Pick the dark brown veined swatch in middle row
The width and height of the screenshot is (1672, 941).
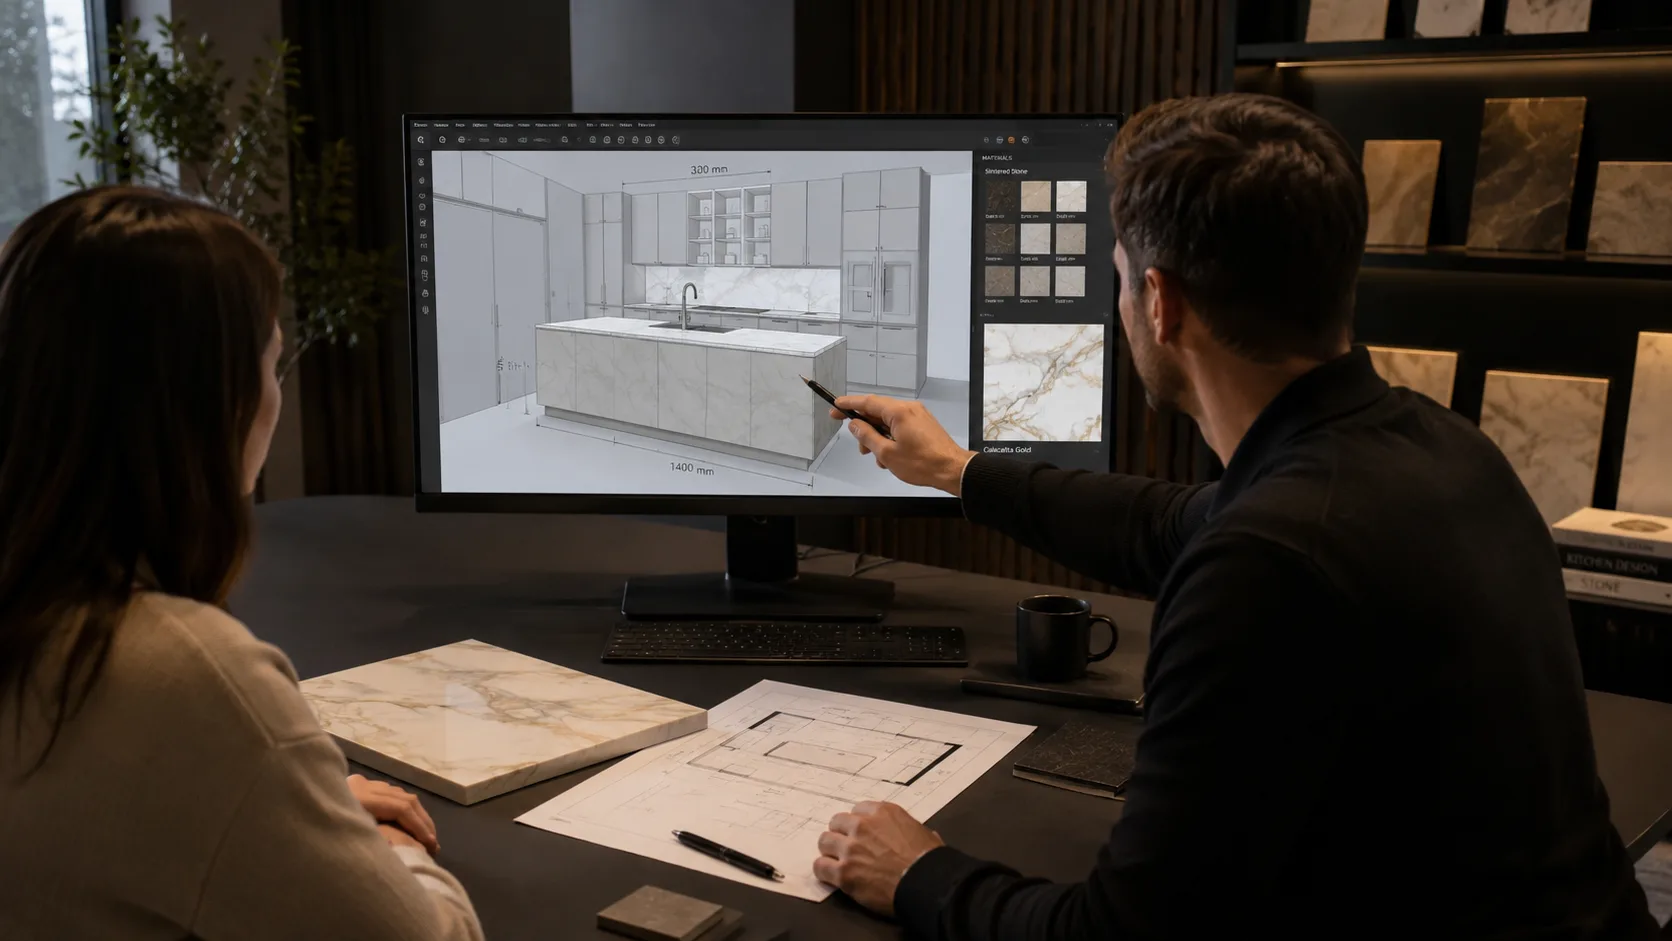(999, 239)
